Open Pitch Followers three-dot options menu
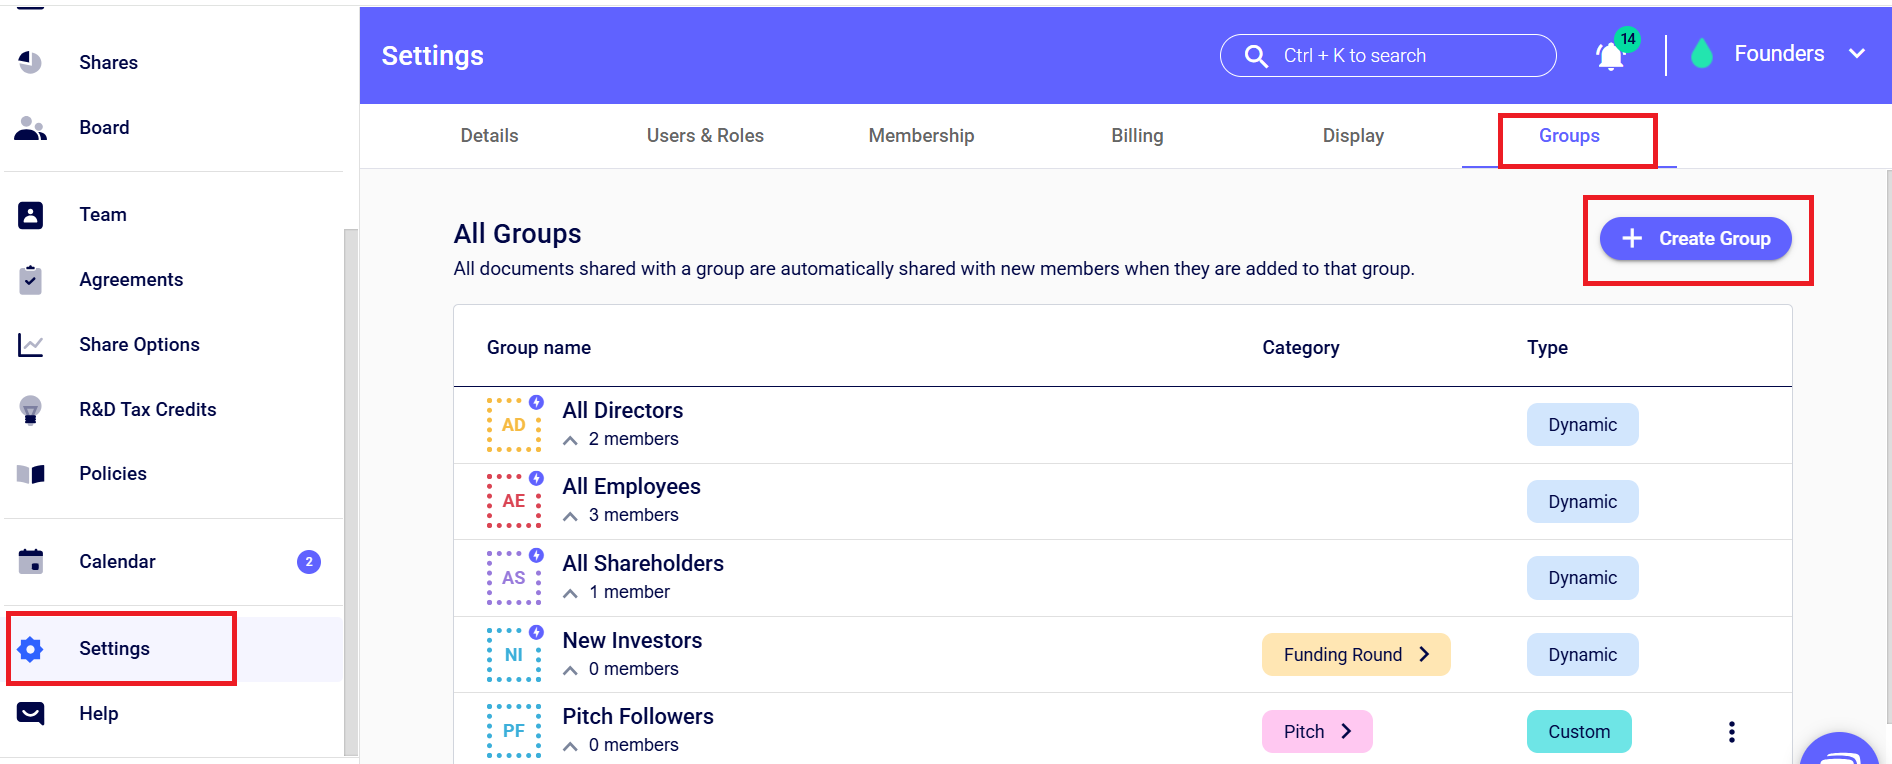 [1731, 732]
